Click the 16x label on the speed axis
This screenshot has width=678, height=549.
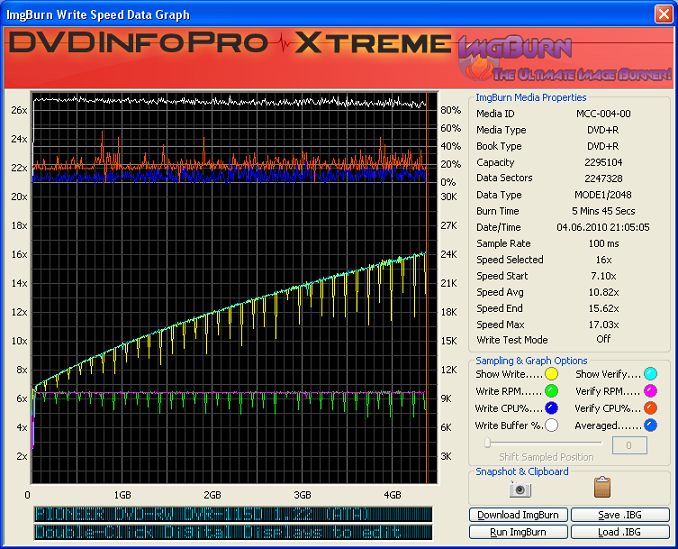click(x=19, y=254)
